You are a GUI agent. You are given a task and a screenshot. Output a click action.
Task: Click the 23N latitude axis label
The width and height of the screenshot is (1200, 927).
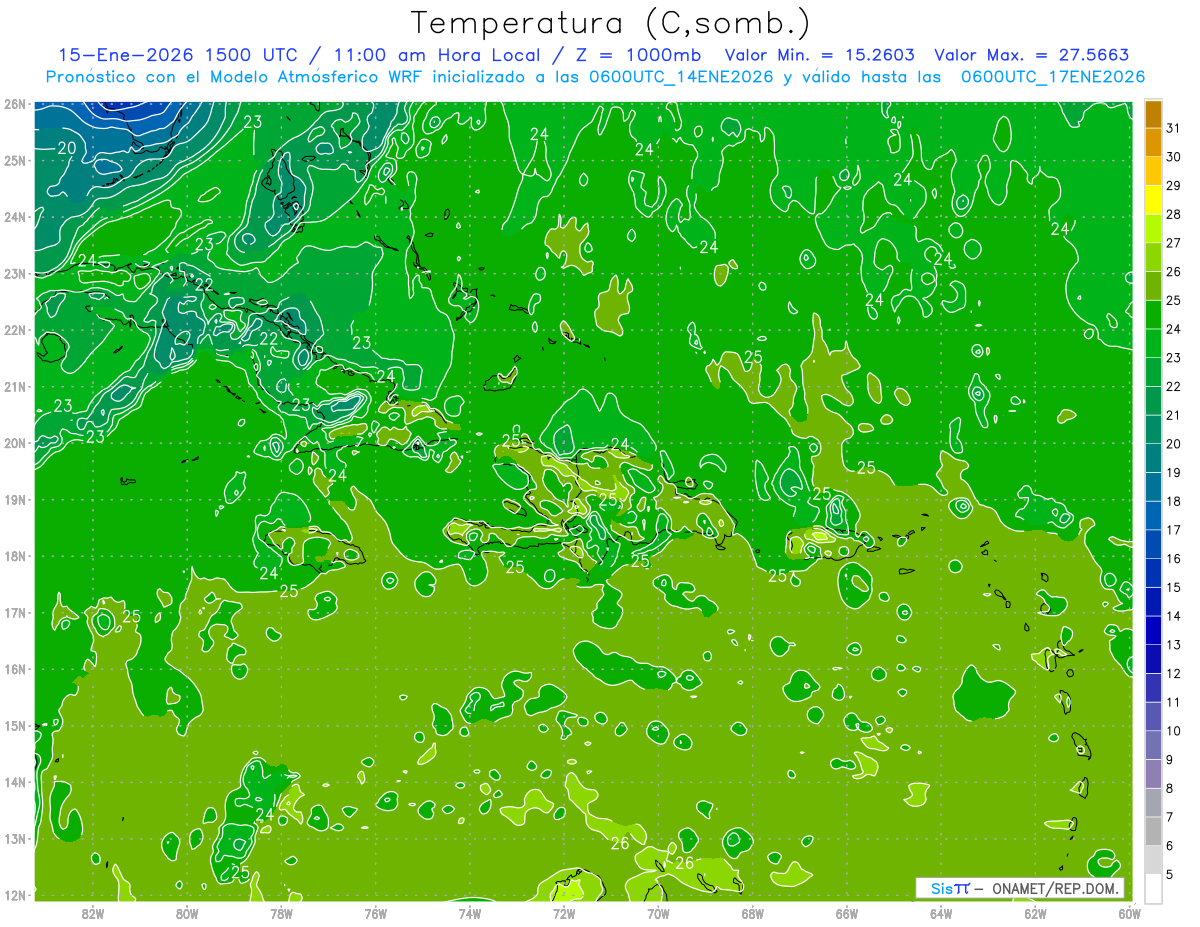click(14, 273)
